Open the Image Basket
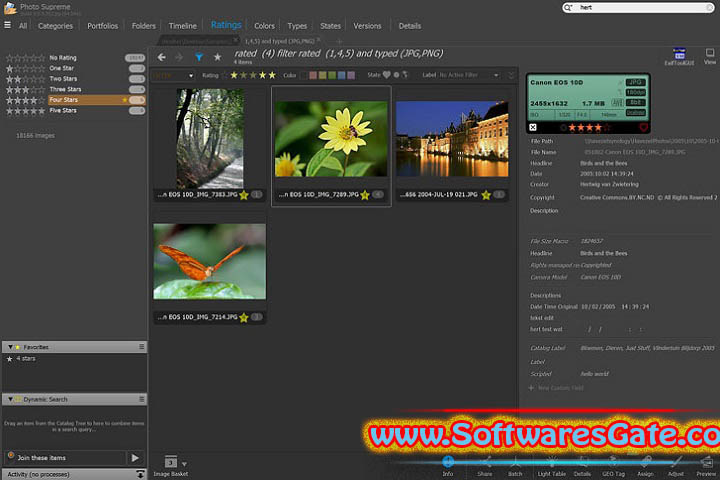This screenshot has height=480, width=720. 170,466
